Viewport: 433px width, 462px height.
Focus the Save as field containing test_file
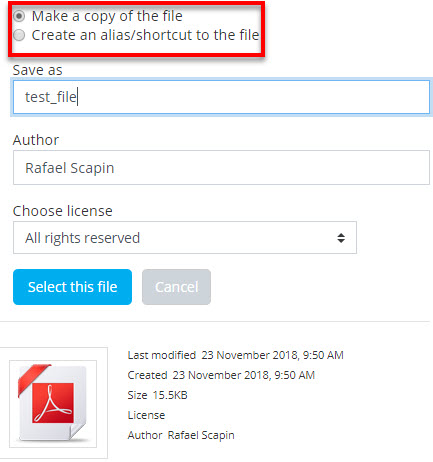pos(221,97)
